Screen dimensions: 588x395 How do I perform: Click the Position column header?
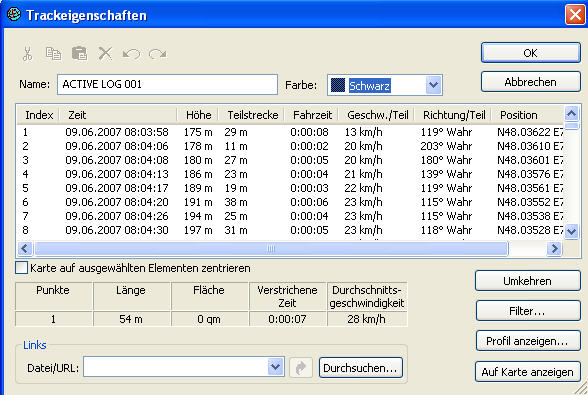click(x=527, y=115)
